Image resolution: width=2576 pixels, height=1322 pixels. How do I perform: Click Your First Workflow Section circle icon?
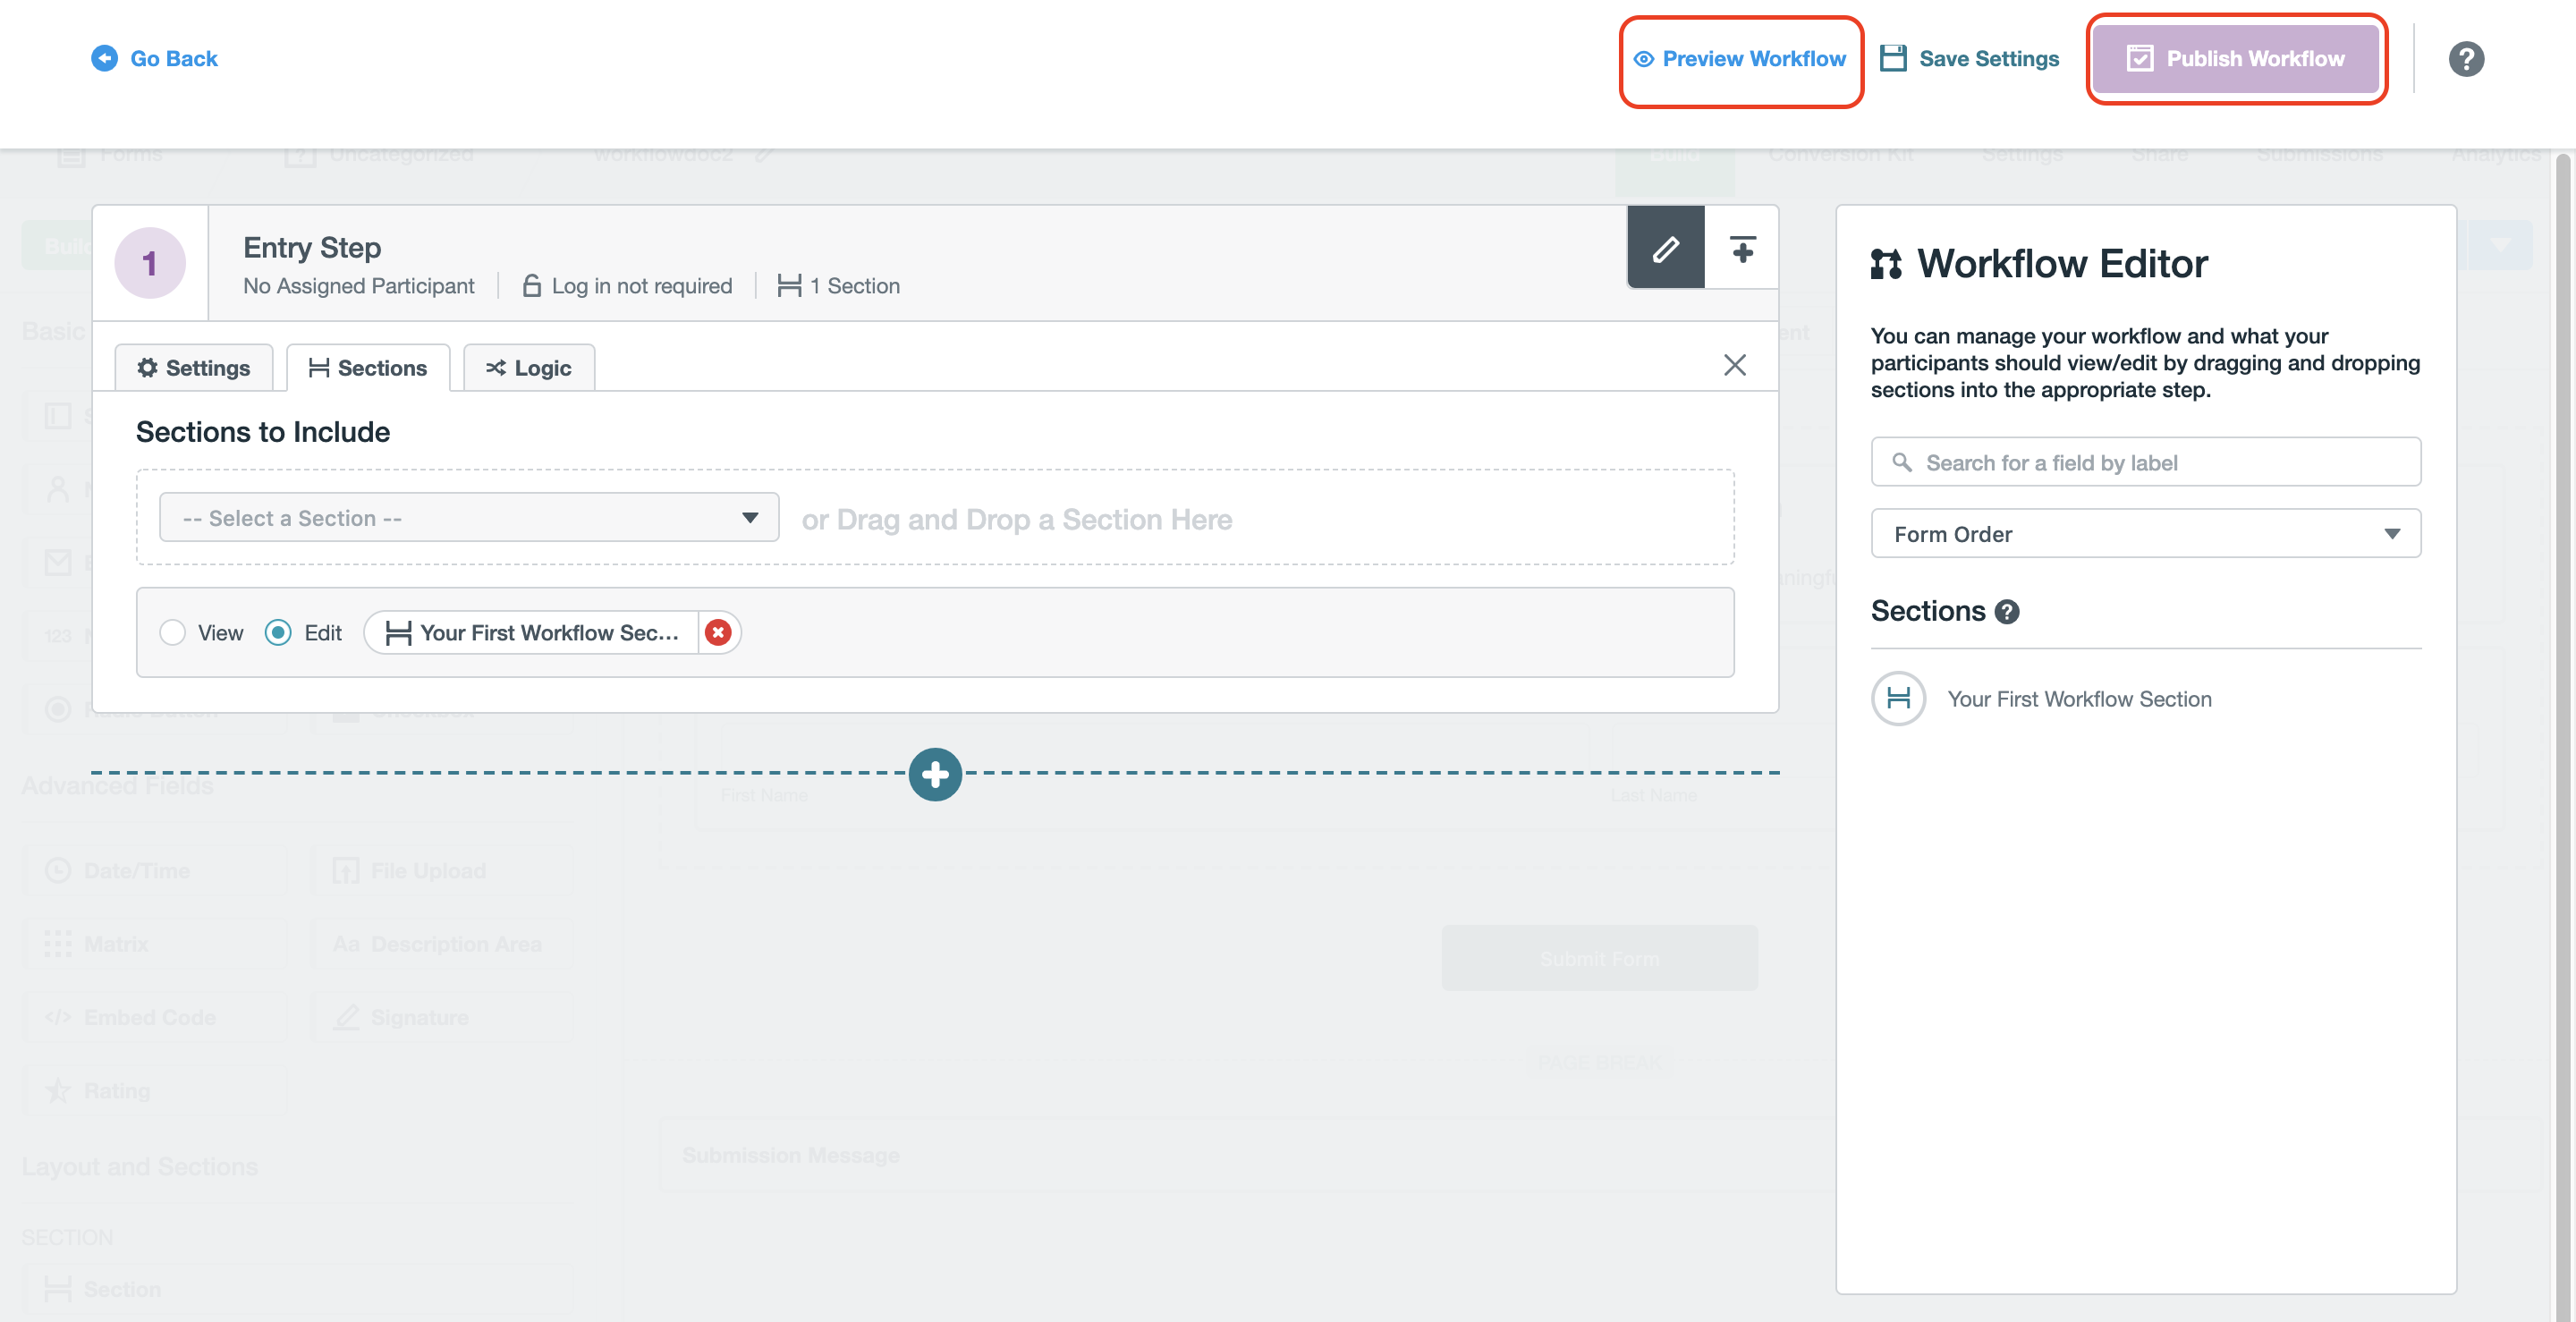point(1898,698)
